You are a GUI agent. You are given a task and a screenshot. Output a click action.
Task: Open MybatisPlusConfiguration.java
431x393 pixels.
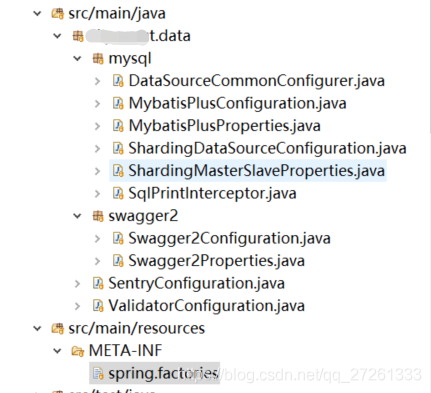237,104
